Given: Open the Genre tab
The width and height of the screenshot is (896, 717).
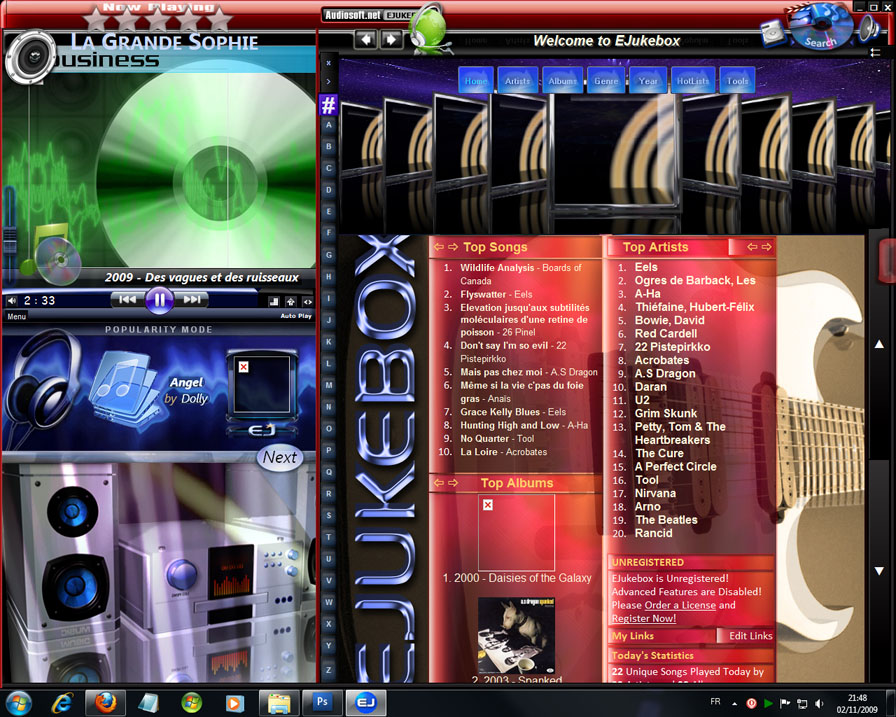Looking at the screenshot, I should coord(606,81).
